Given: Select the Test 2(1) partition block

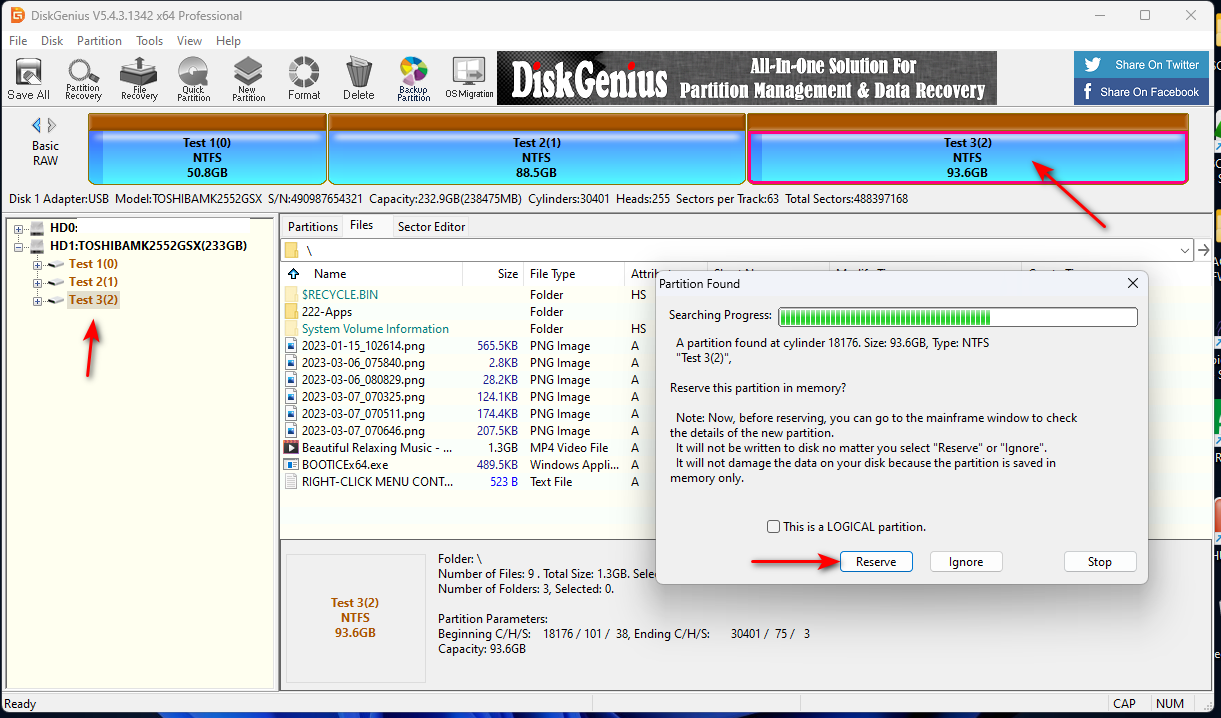Looking at the screenshot, I should pyautogui.click(x=537, y=149).
